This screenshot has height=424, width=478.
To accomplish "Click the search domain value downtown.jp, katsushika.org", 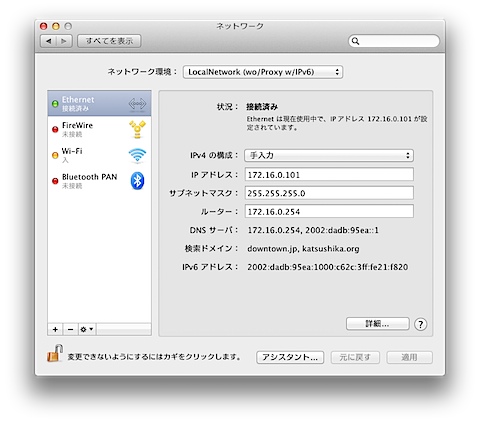I will pyautogui.click(x=303, y=249).
